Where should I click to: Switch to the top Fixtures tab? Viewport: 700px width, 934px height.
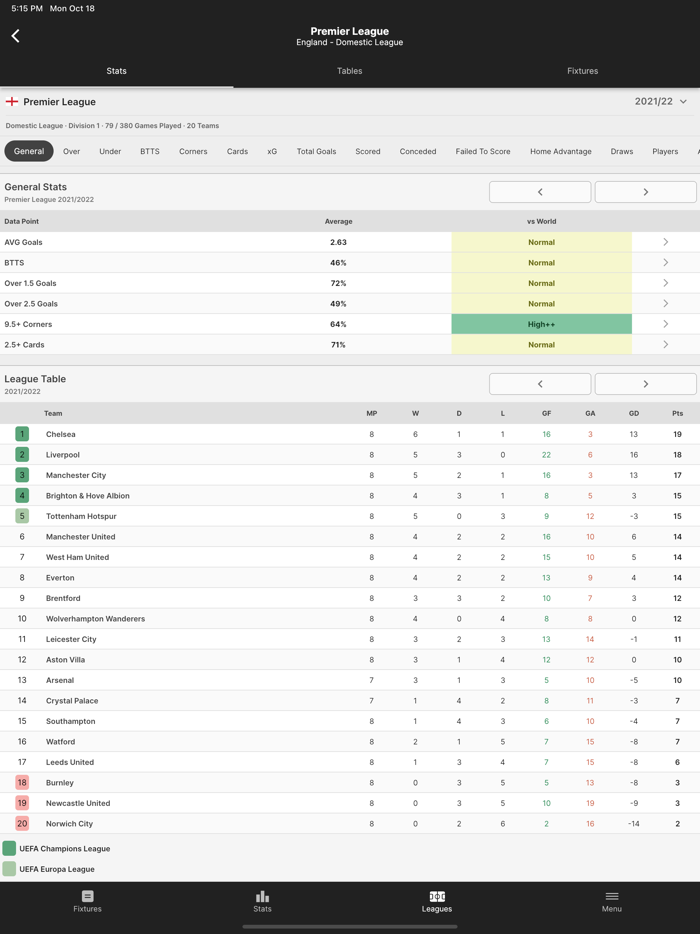coord(583,71)
